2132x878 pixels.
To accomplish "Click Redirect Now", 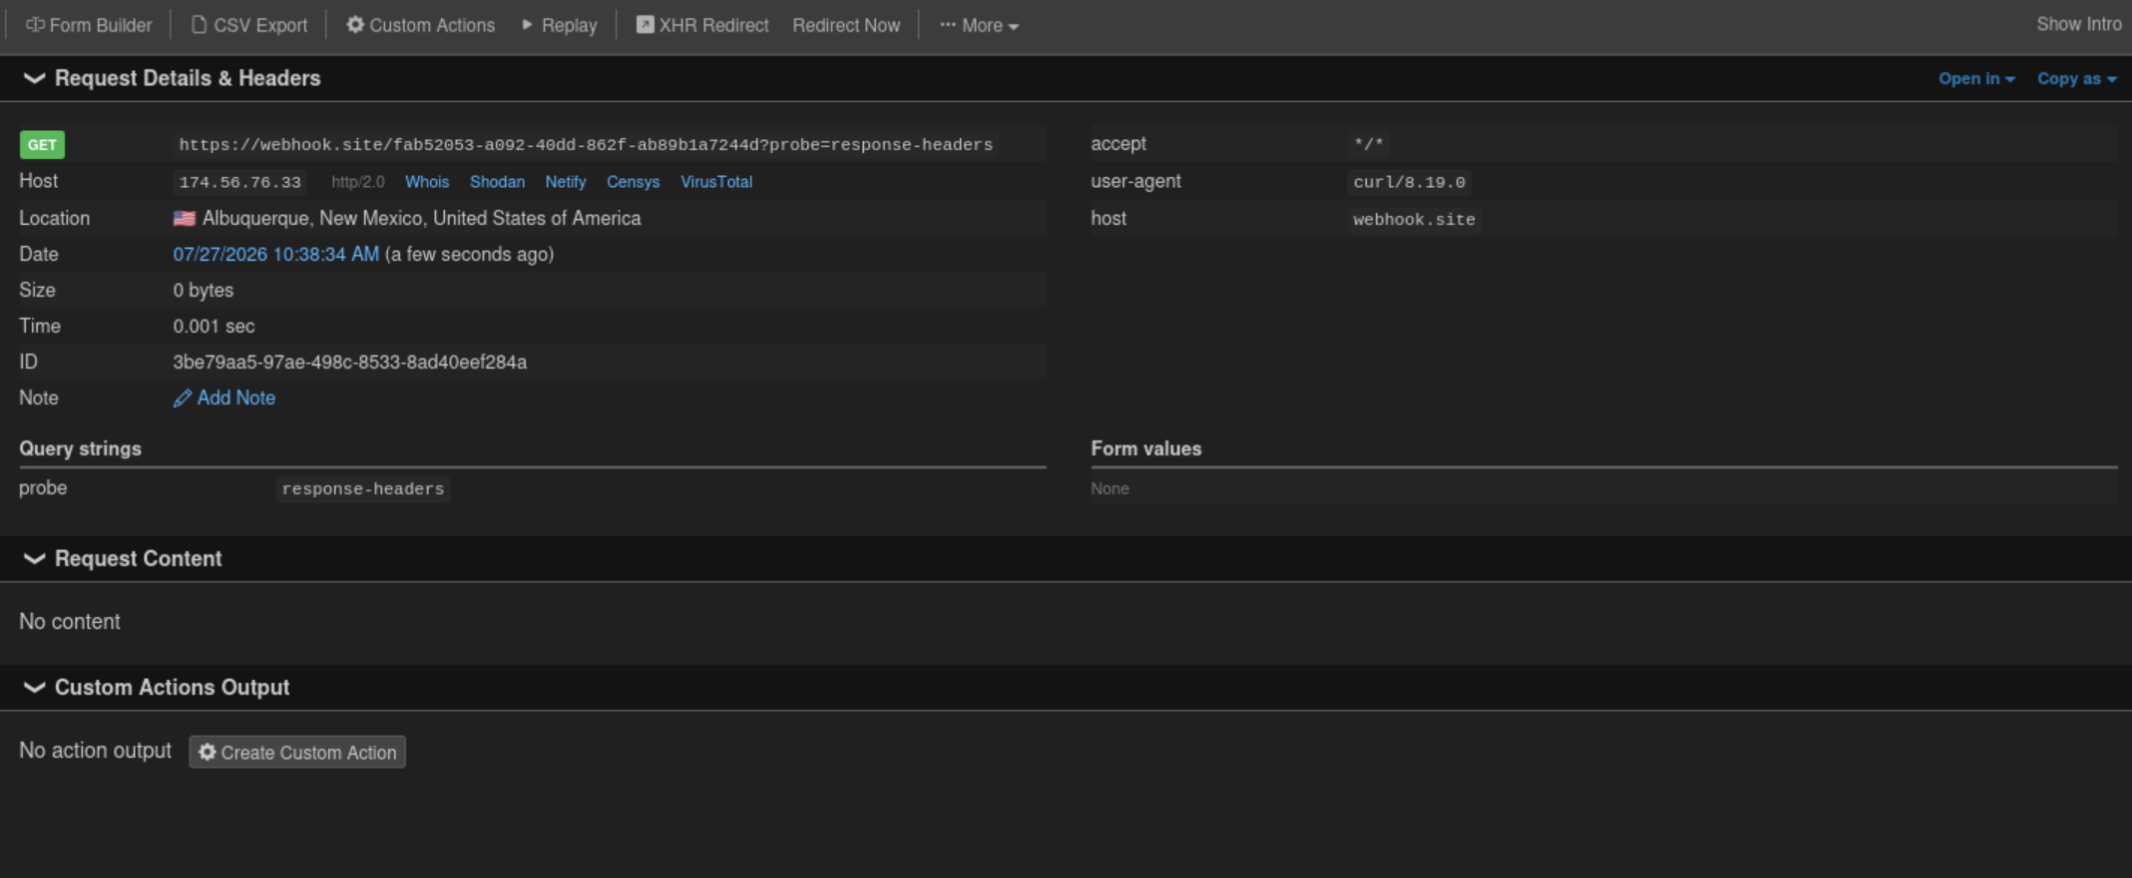I will click(846, 25).
